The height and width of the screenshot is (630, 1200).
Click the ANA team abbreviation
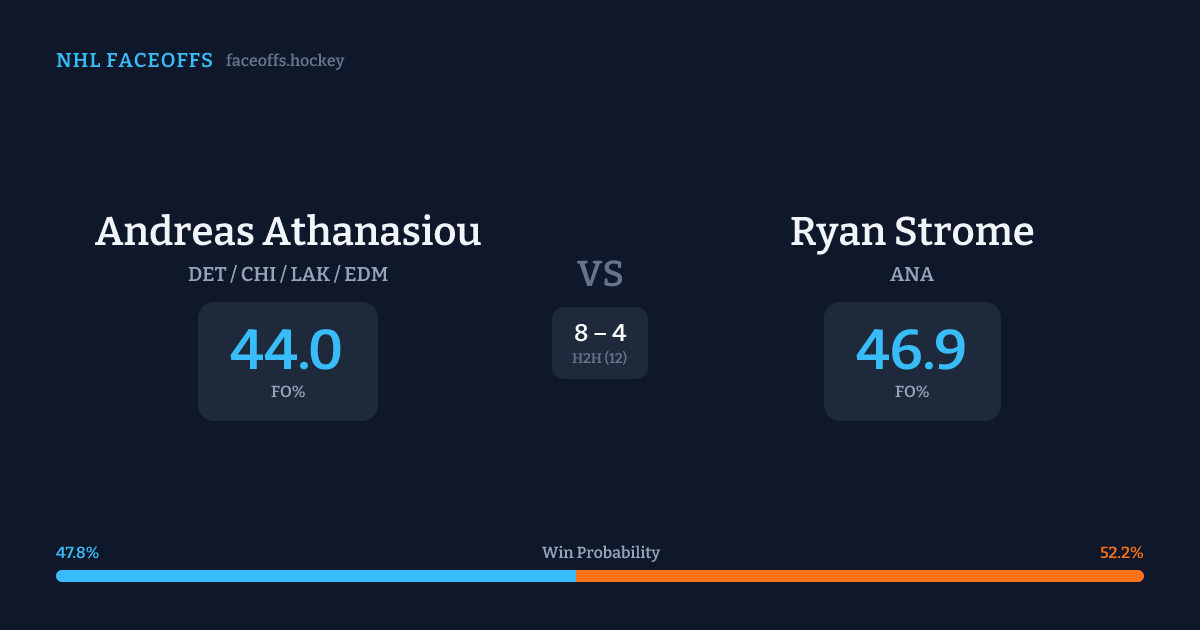click(x=912, y=274)
